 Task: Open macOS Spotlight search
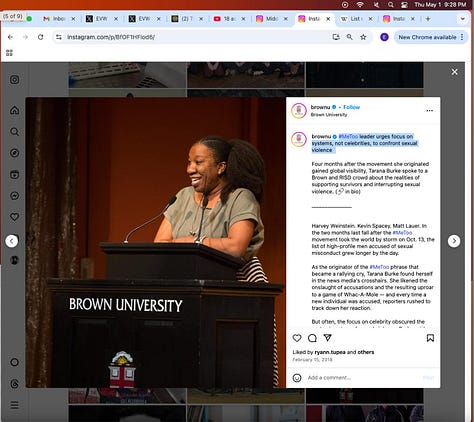click(x=391, y=5)
